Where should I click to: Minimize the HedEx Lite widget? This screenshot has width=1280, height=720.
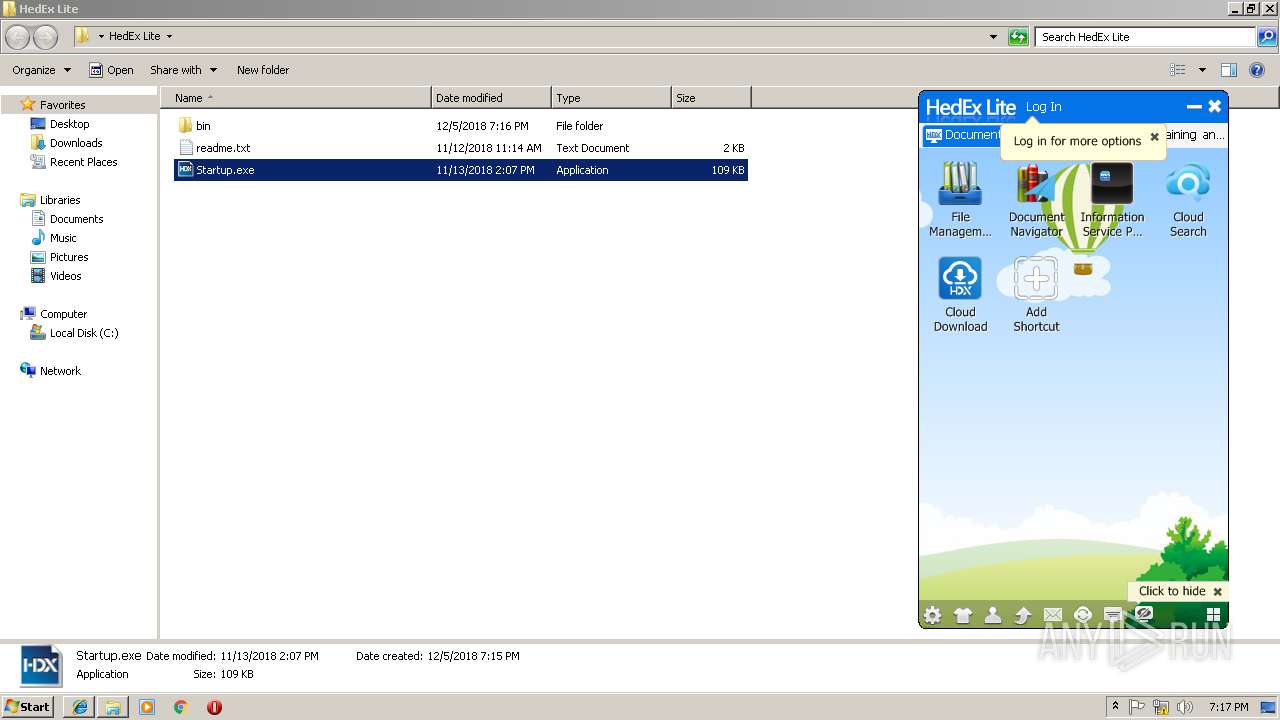coord(1193,106)
